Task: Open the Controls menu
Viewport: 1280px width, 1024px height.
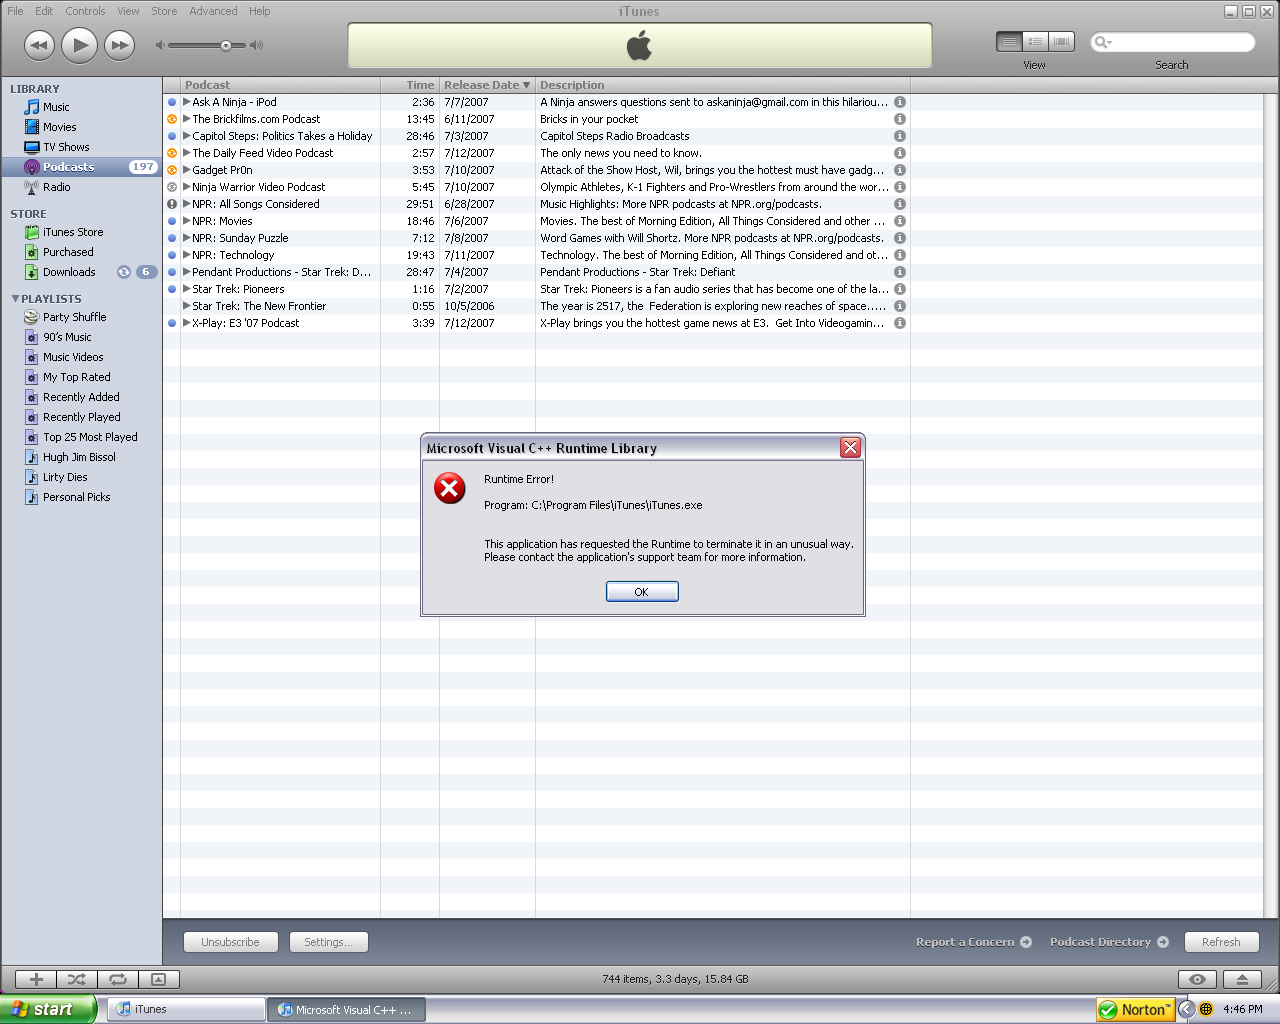Action: click(85, 11)
